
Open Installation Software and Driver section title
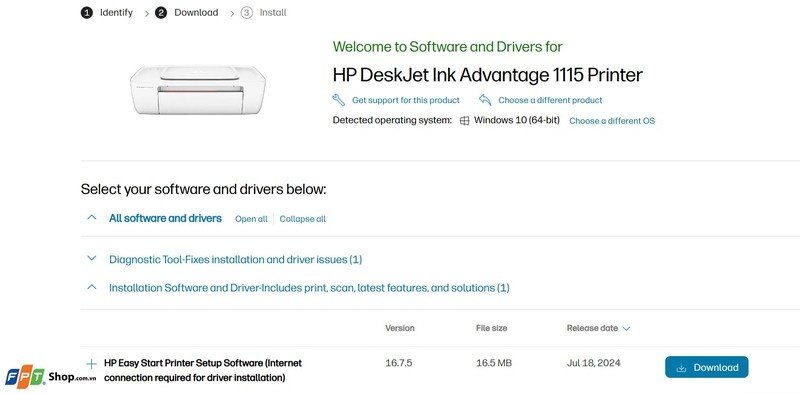[x=309, y=288]
